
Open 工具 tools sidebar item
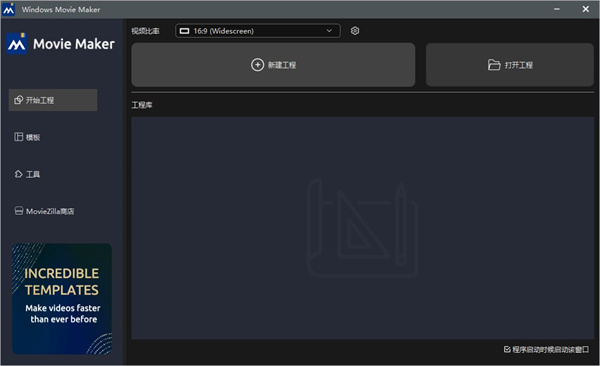click(27, 174)
